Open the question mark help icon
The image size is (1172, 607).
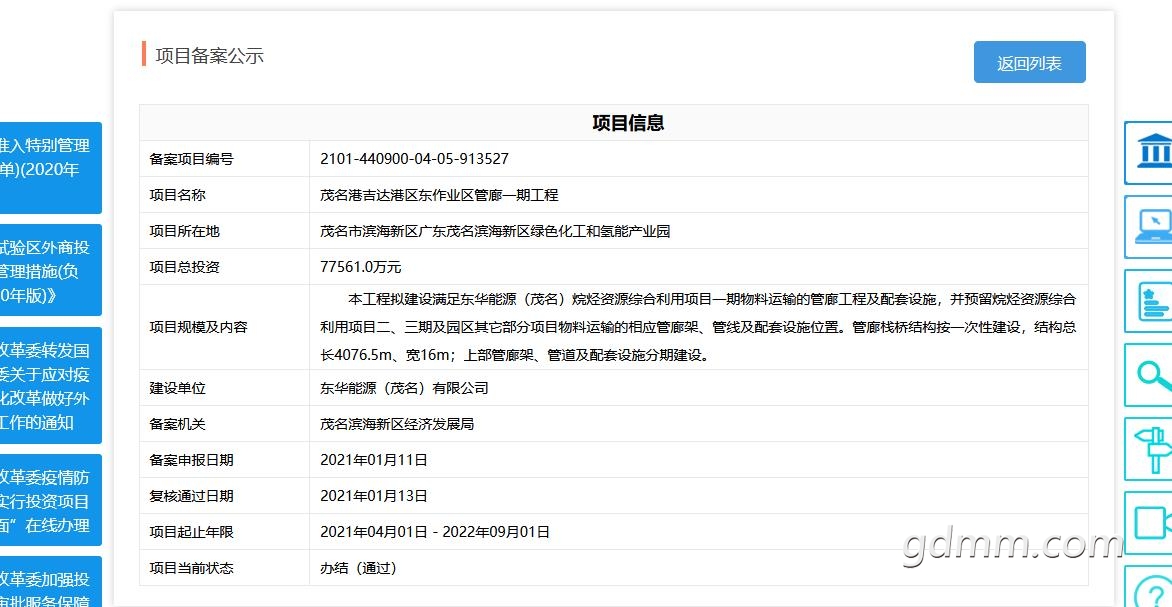tap(1149, 587)
